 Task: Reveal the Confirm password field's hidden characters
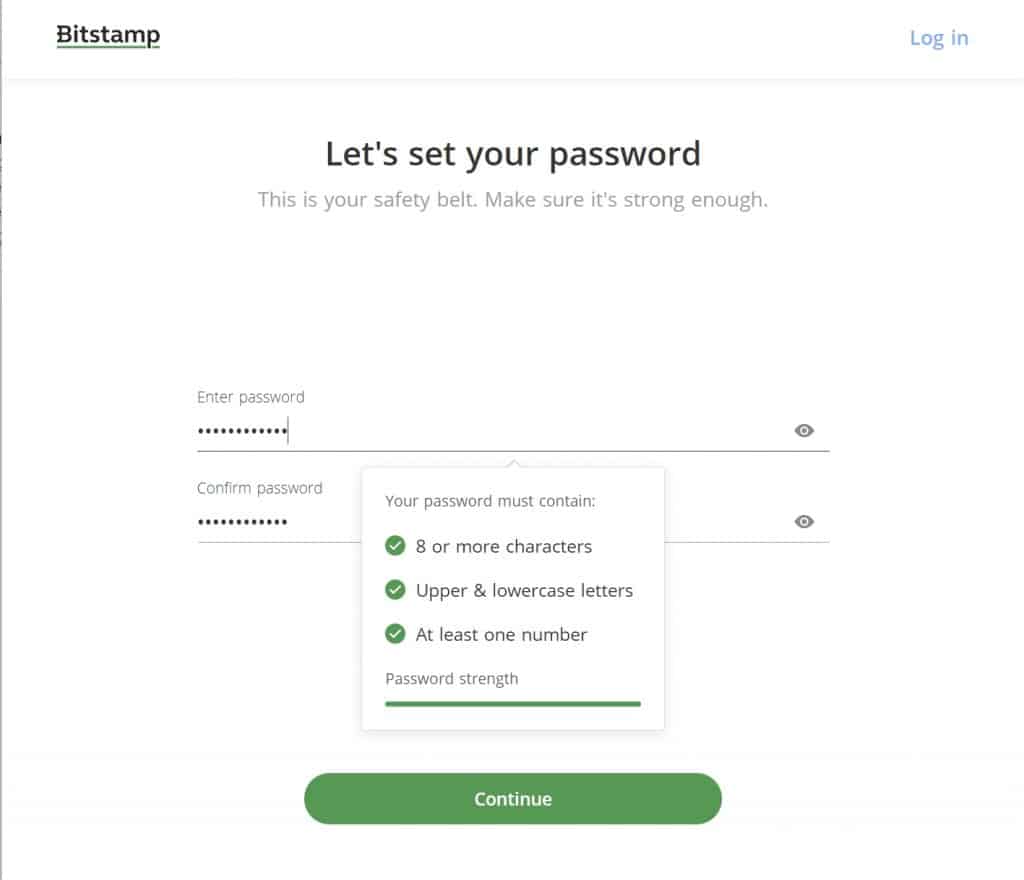804,522
